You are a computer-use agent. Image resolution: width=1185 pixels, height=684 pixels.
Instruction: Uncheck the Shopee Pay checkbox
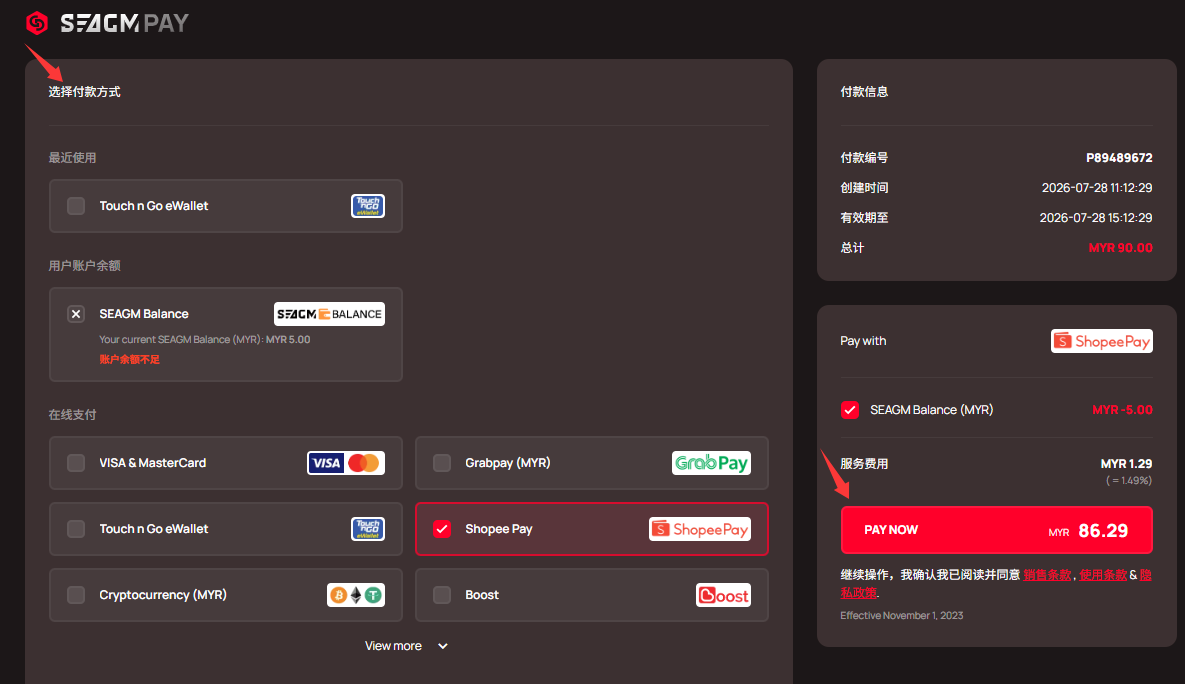tap(442, 529)
